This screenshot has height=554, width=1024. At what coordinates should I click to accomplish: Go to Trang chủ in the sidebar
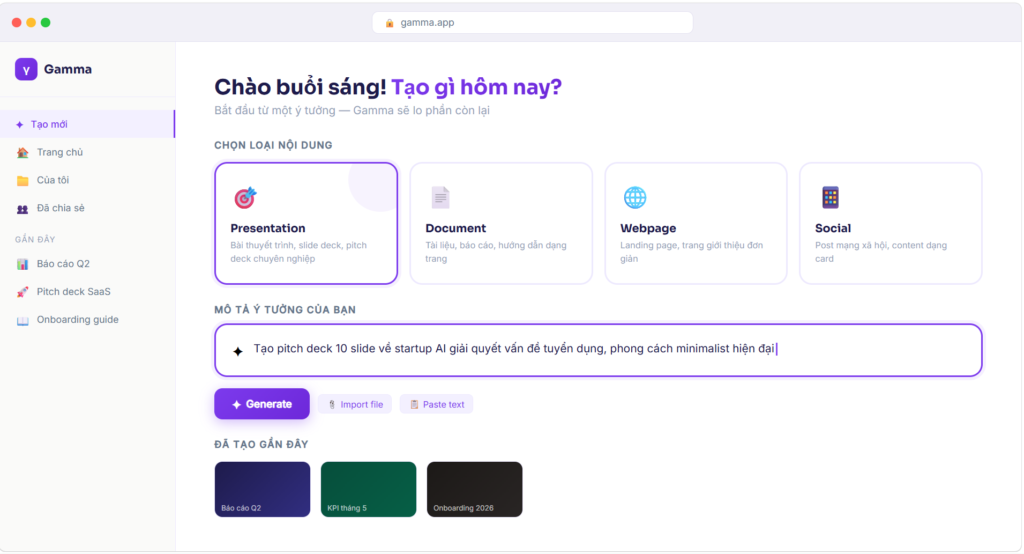pyautogui.click(x=88, y=152)
